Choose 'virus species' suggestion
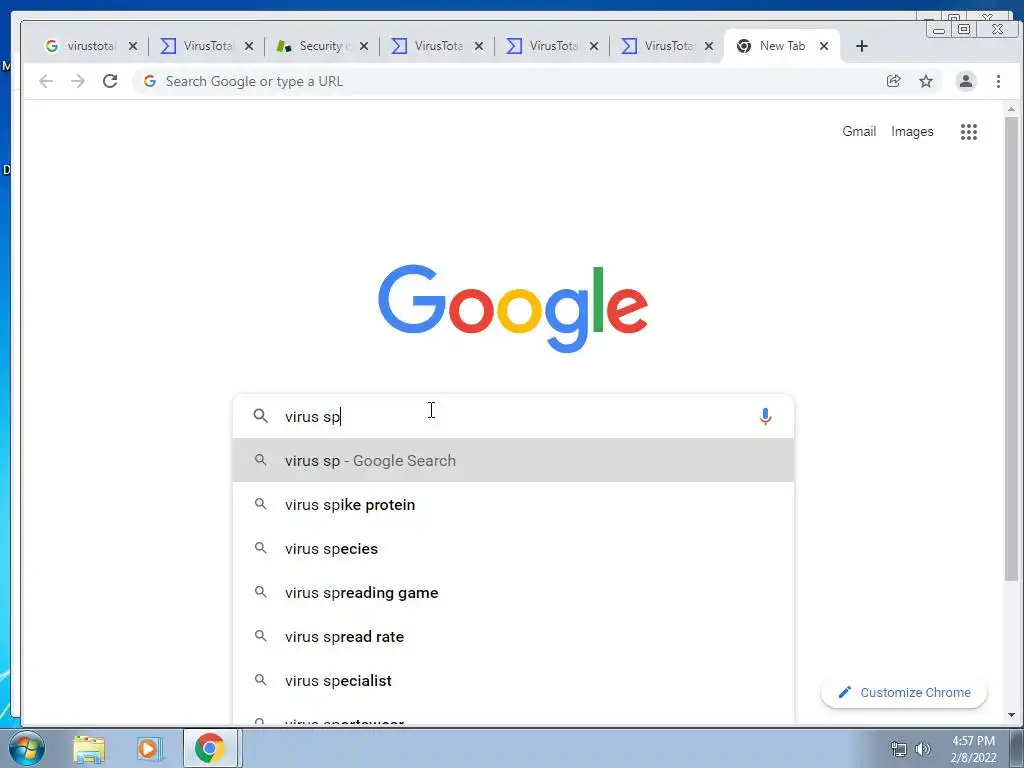1024x768 pixels. tap(513, 549)
